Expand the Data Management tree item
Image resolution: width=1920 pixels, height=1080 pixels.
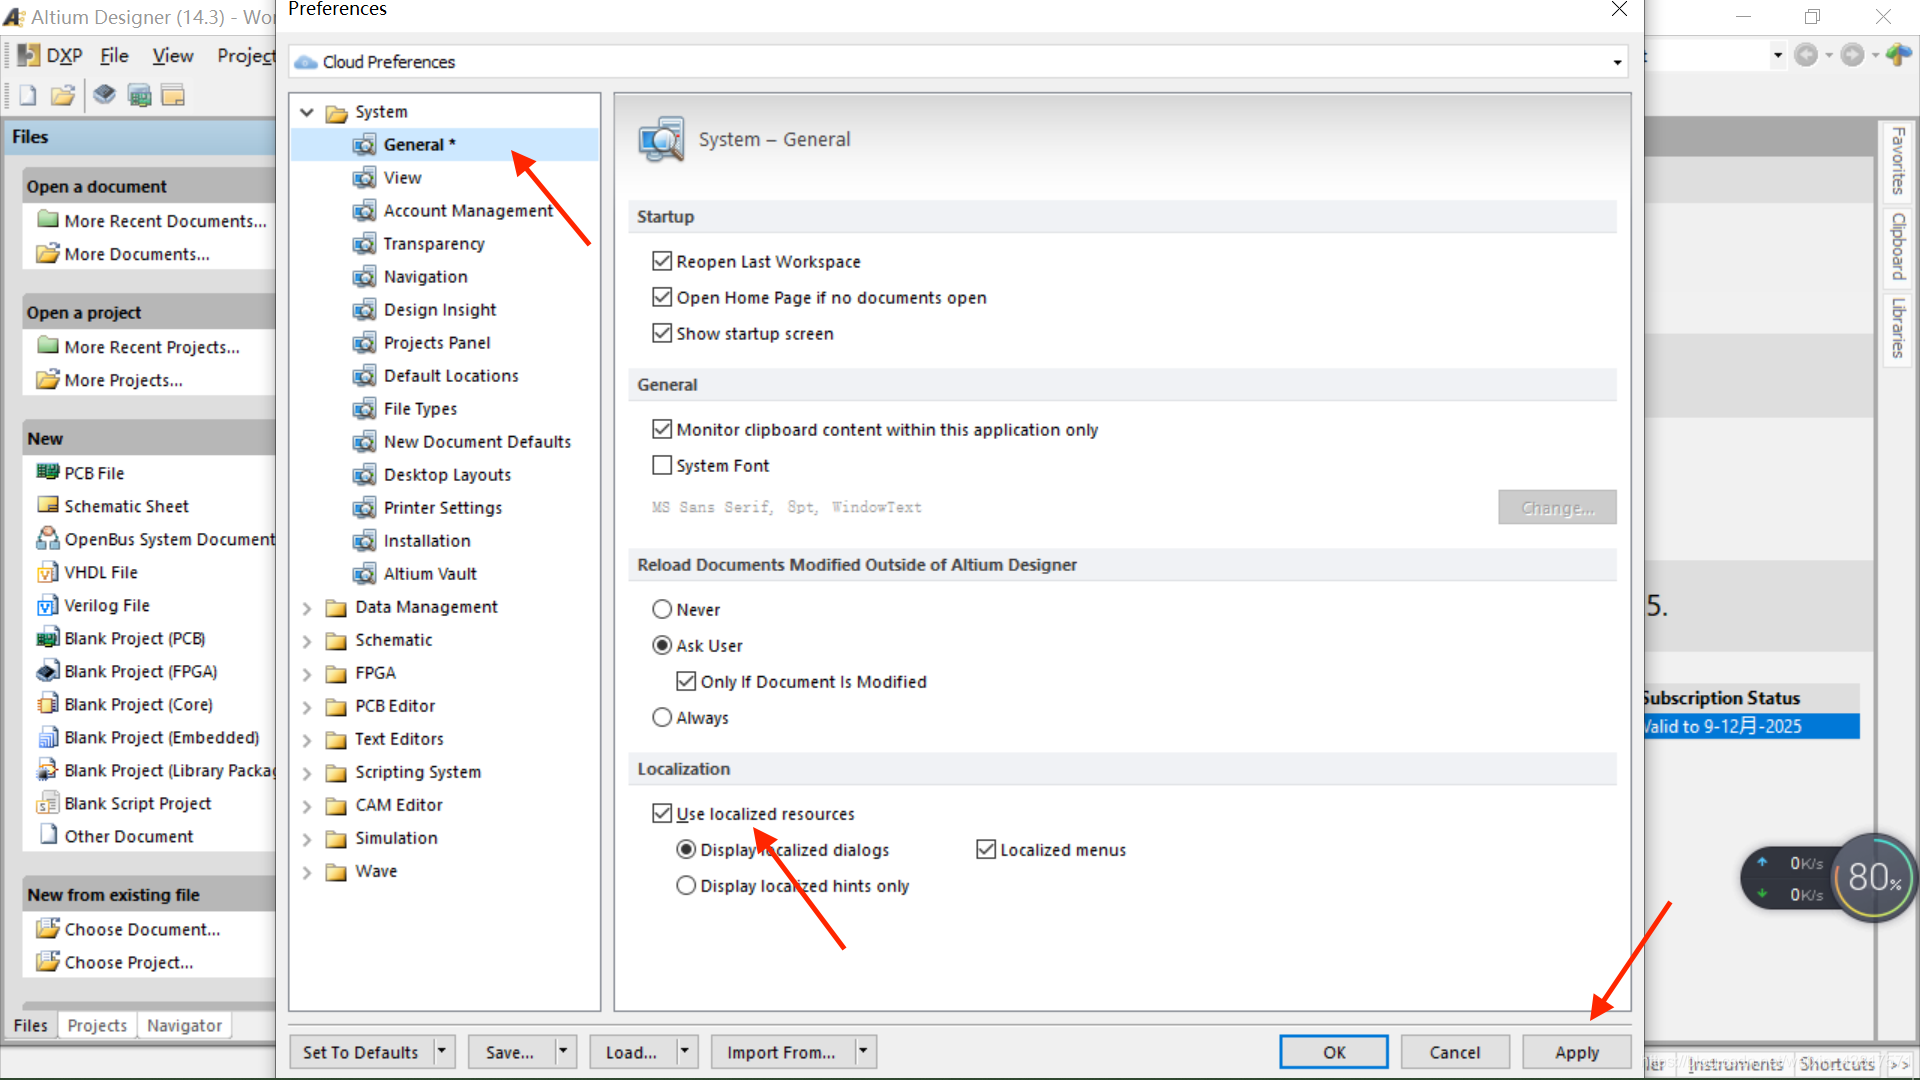click(306, 607)
